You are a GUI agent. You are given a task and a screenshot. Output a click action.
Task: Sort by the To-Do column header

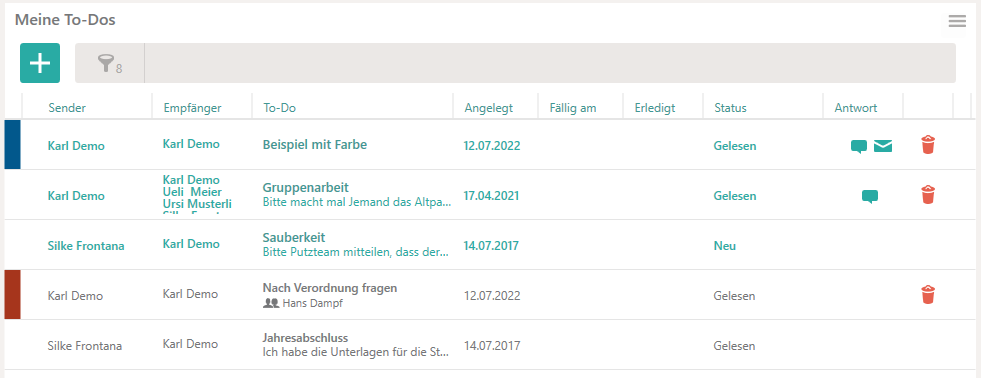coord(279,108)
